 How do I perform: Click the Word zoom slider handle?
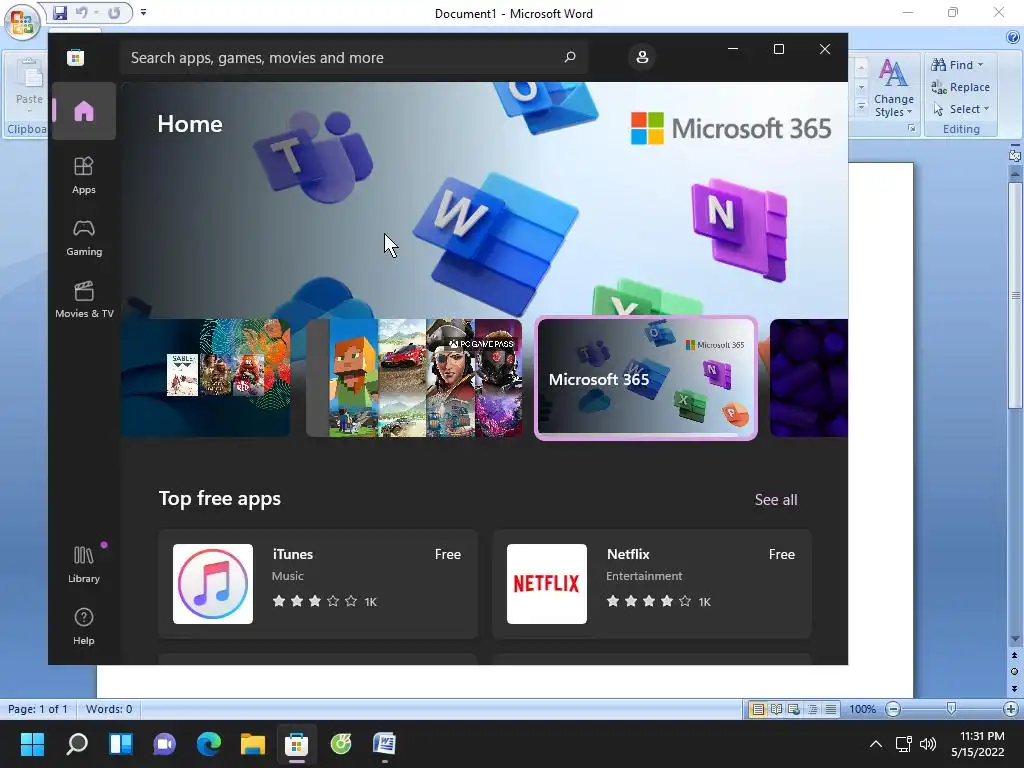[x=952, y=709]
